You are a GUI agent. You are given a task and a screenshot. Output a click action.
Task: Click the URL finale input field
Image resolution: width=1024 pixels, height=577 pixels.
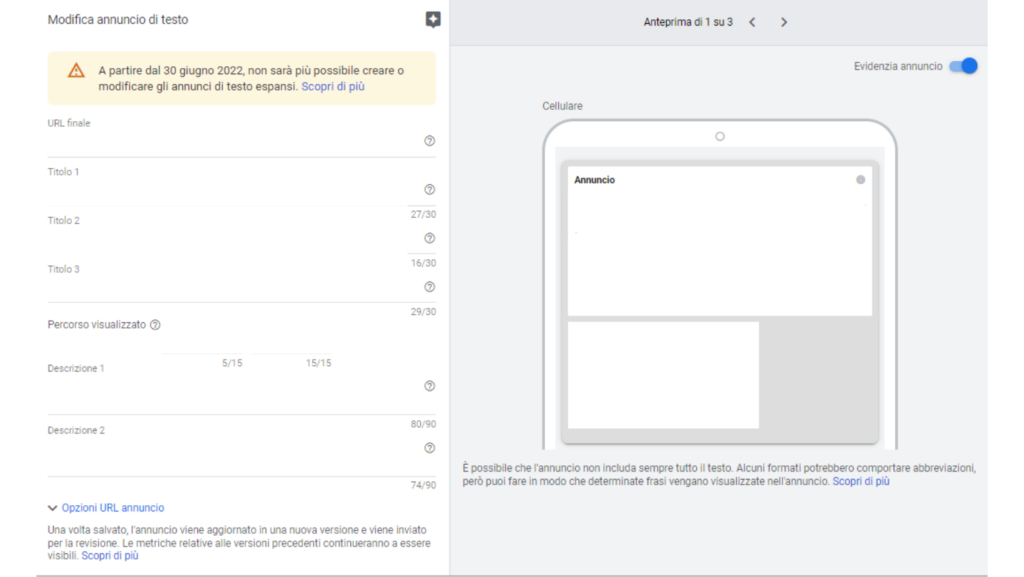235,142
